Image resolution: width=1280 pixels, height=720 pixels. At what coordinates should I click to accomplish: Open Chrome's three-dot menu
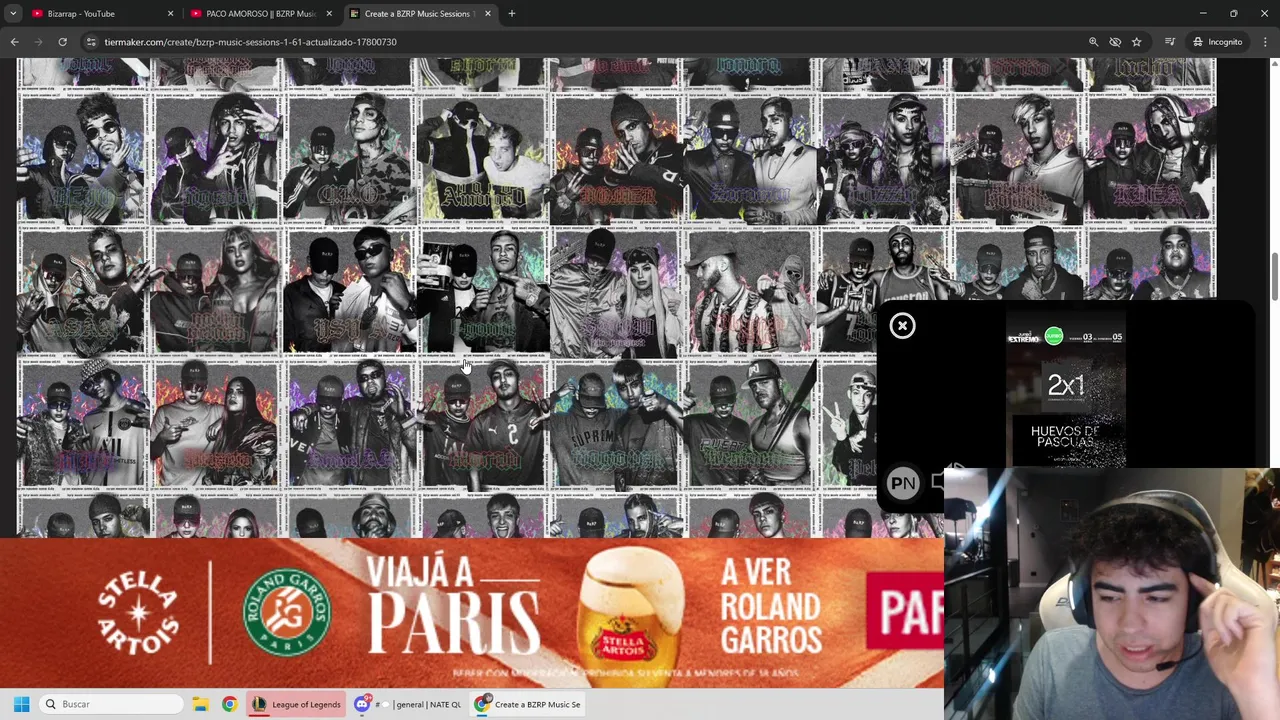point(1265,42)
